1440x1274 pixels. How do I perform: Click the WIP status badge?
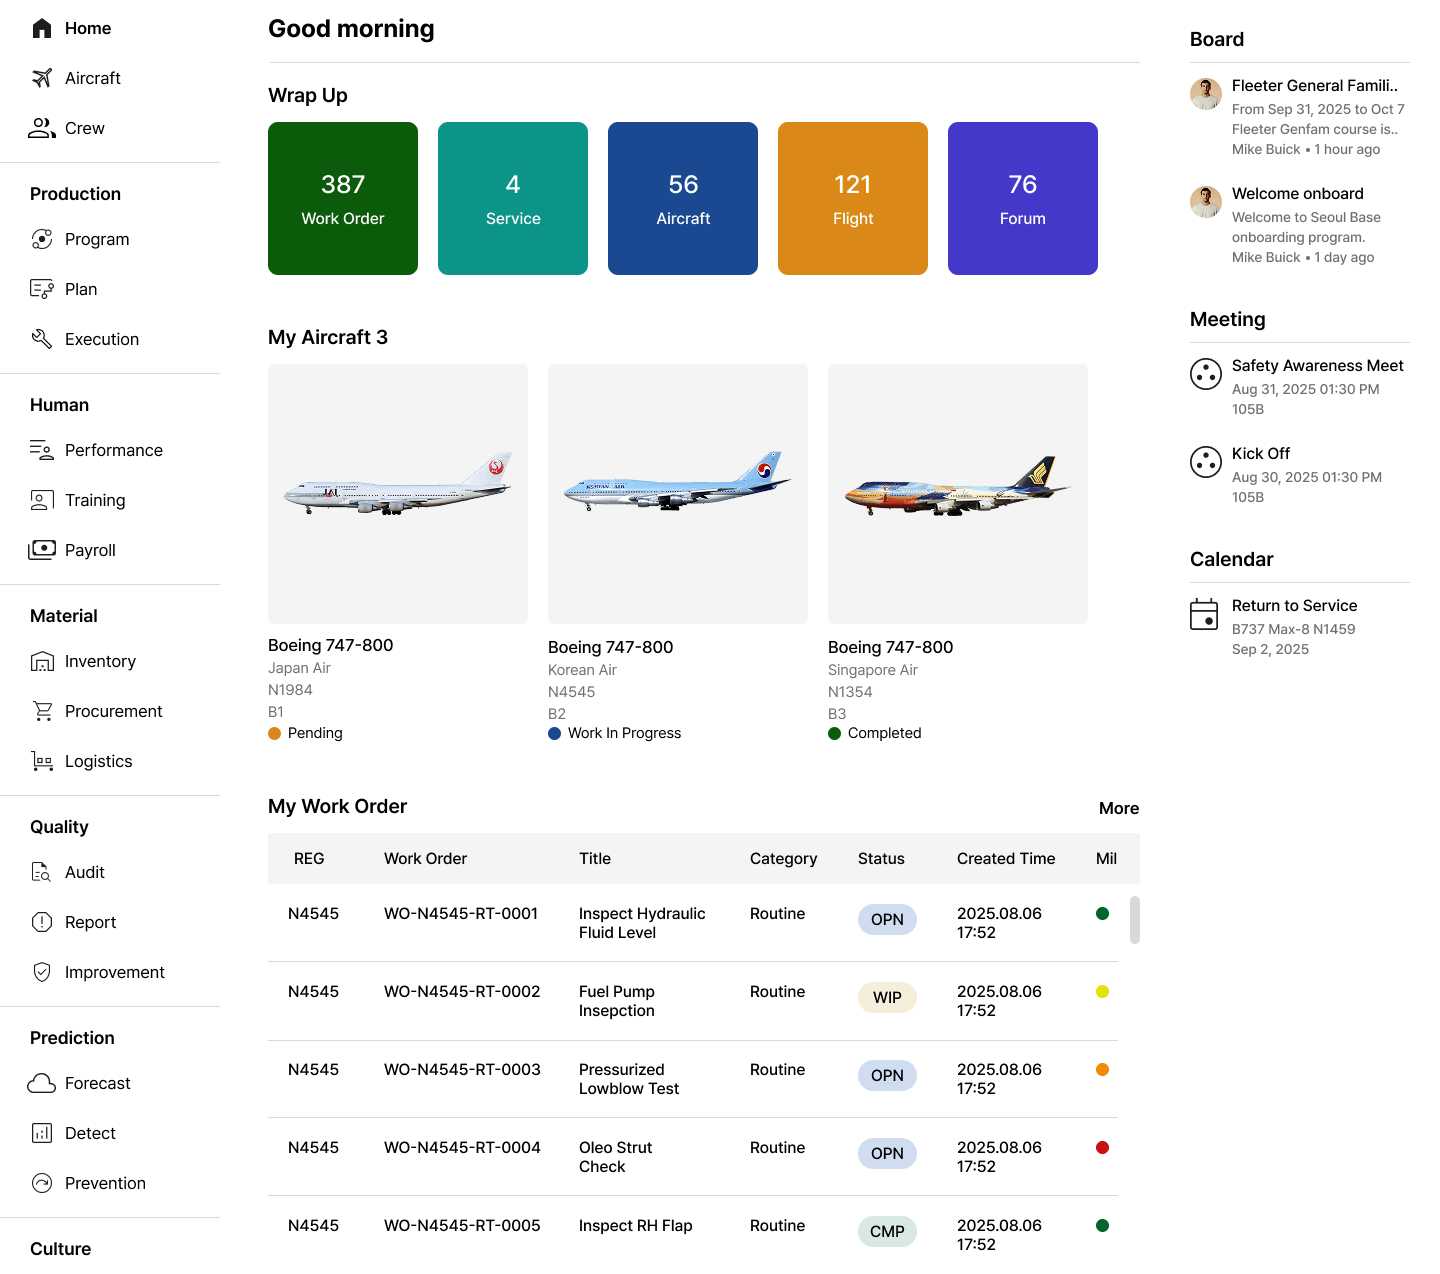(x=887, y=998)
